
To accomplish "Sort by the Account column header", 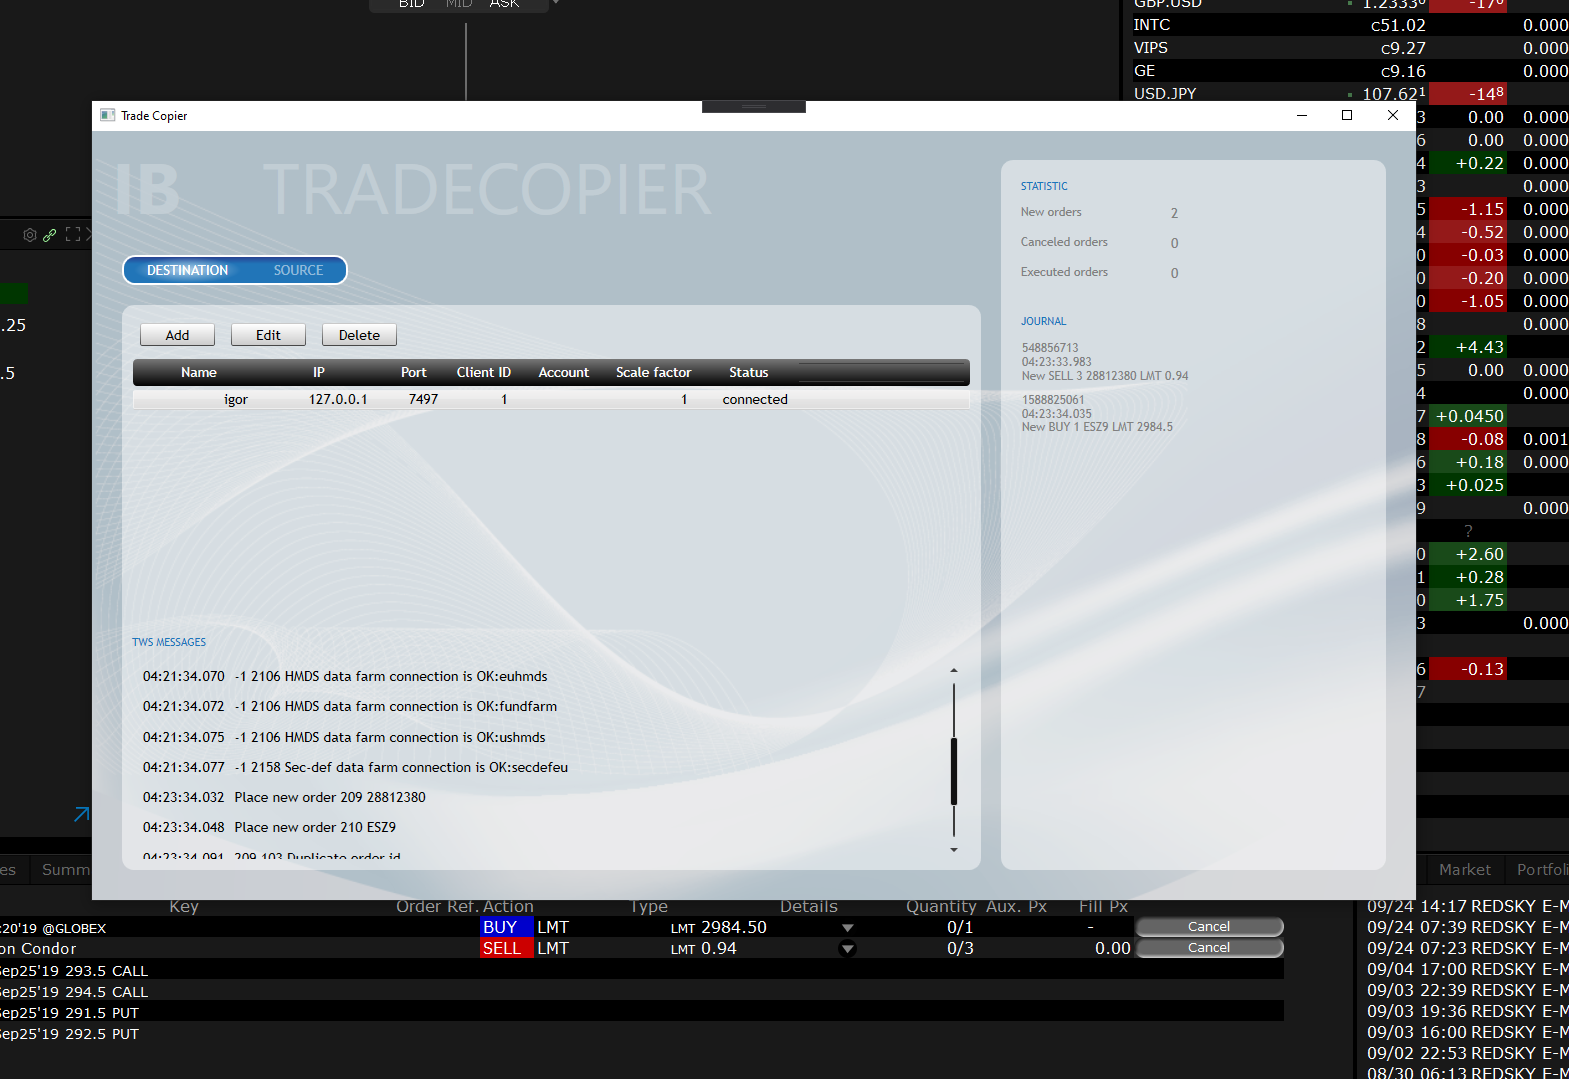I will (x=564, y=372).
